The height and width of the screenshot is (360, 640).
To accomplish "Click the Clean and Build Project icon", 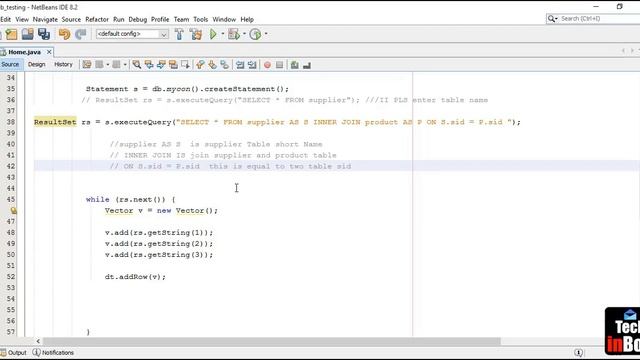I will point(196,34).
